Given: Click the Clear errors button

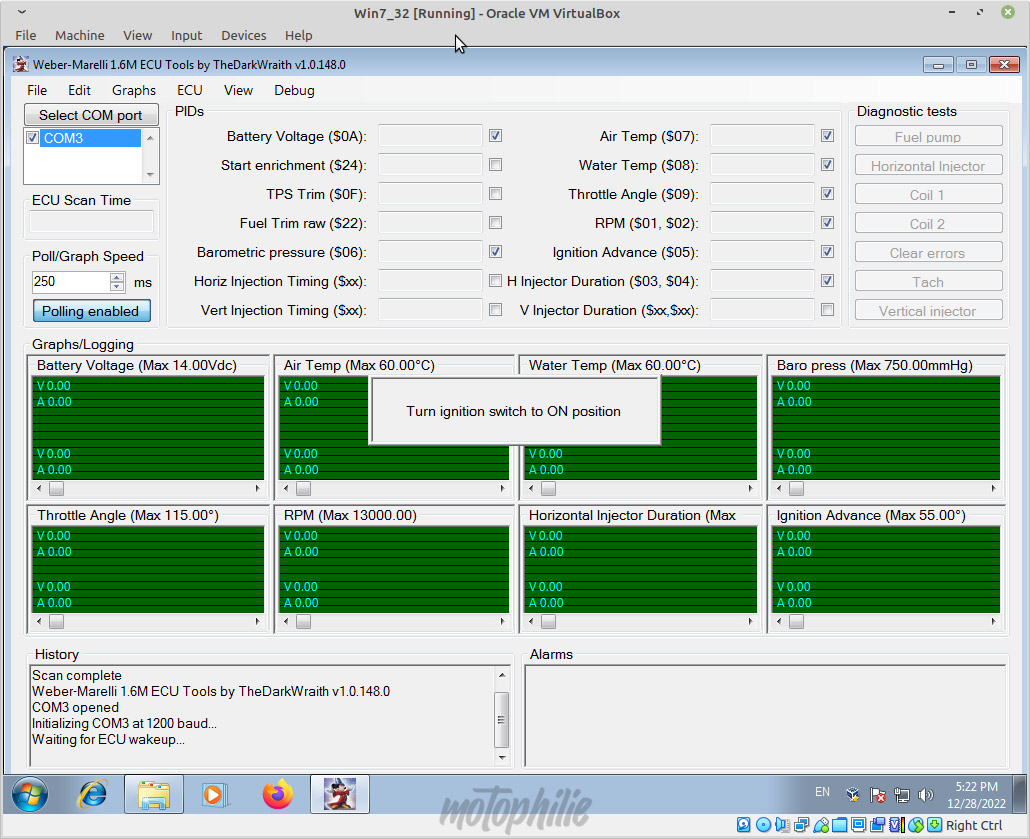Looking at the screenshot, I should point(928,253).
